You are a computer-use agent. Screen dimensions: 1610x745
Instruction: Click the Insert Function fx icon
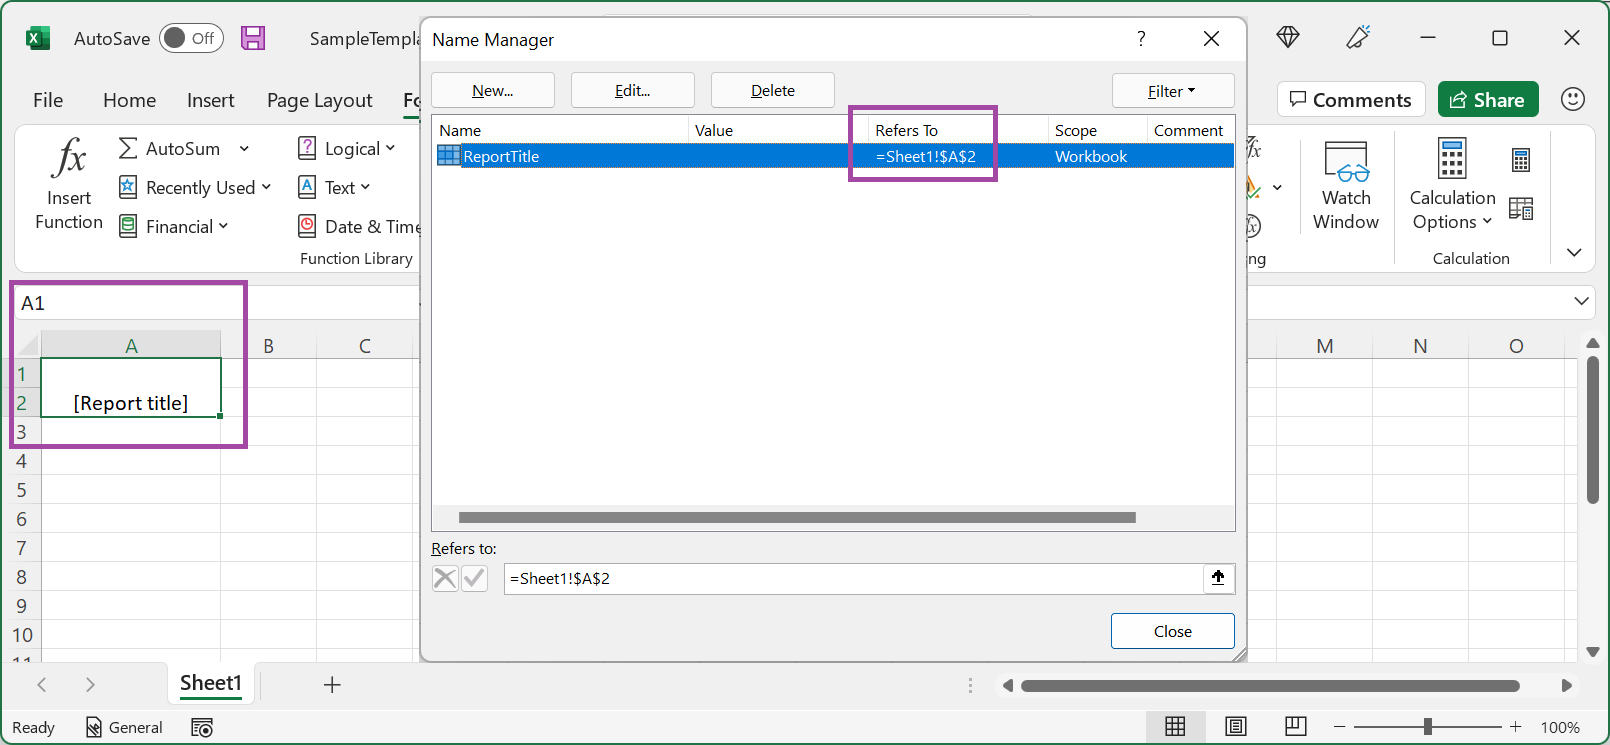click(x=69, y=157)
